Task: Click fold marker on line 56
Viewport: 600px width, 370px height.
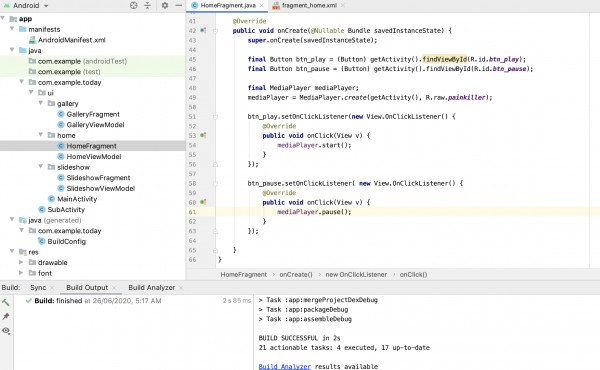Action: click(x=215, y=164)
